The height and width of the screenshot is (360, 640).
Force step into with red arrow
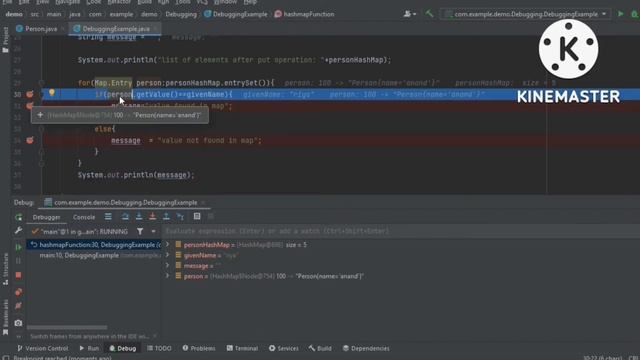point(152,217)
